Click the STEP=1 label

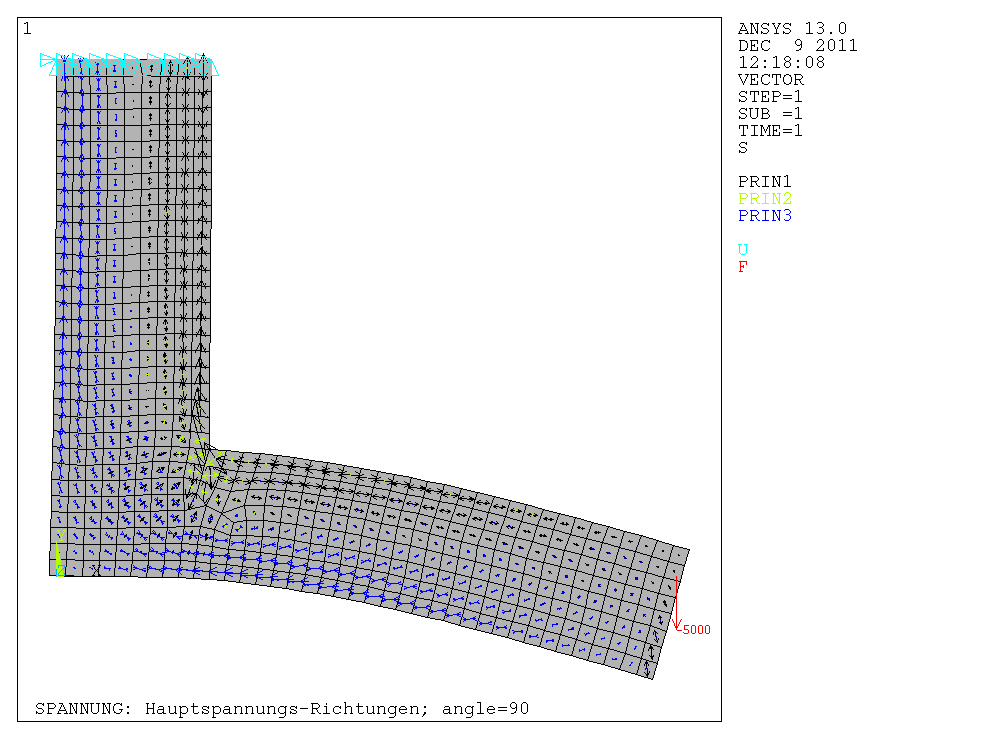(770, 97)
